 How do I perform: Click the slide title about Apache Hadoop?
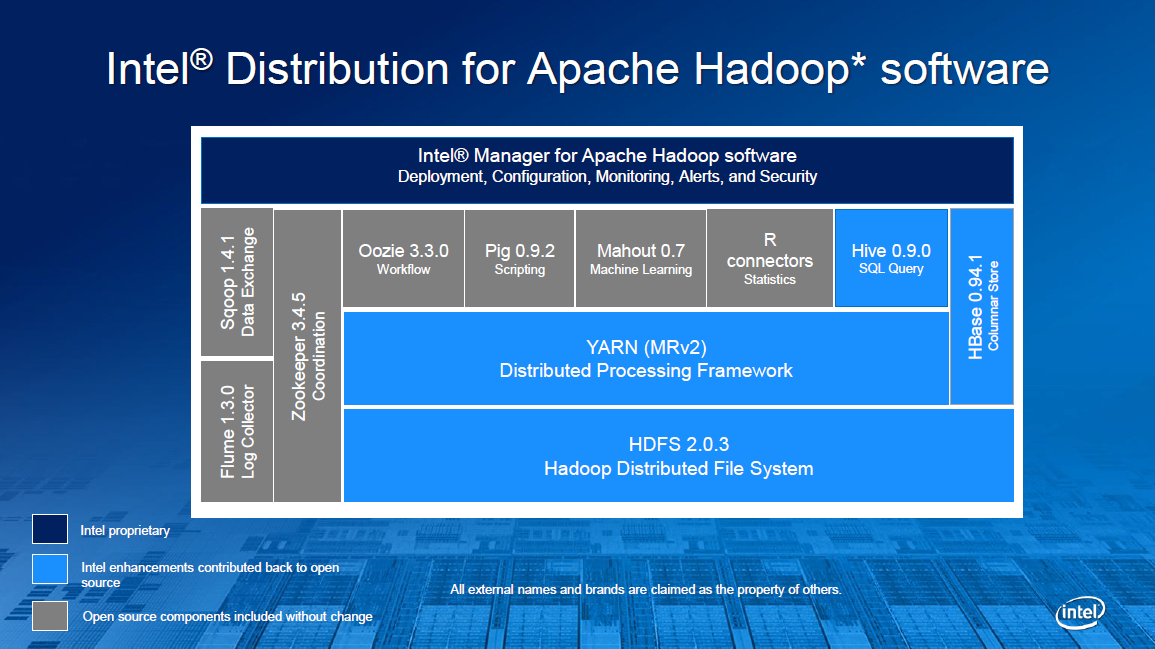coord(577,70)
